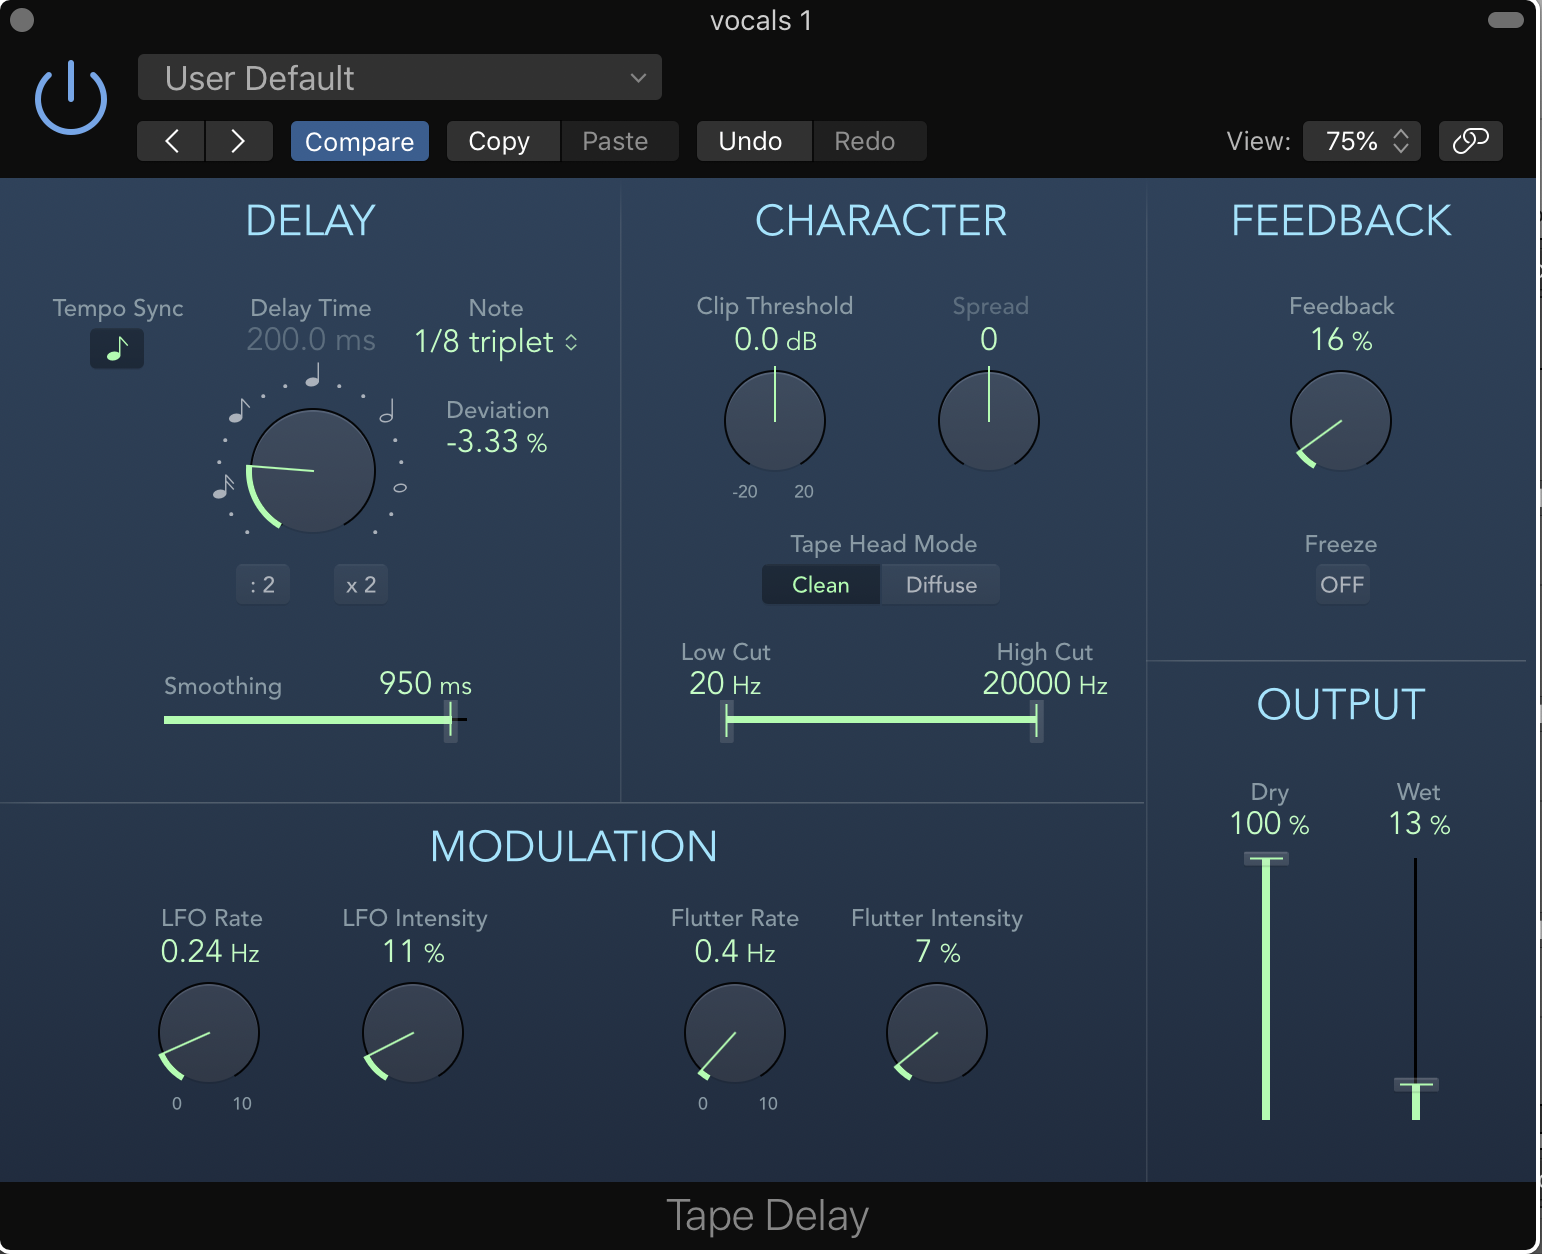Click the LFO Intensity 11 % value

[413, 952]
